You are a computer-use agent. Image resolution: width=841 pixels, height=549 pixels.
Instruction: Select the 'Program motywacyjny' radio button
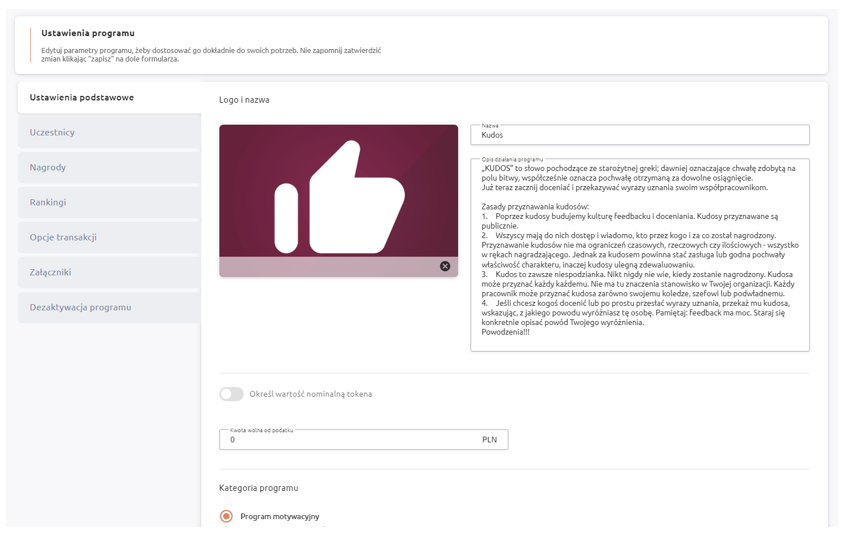tap(226, 516)
